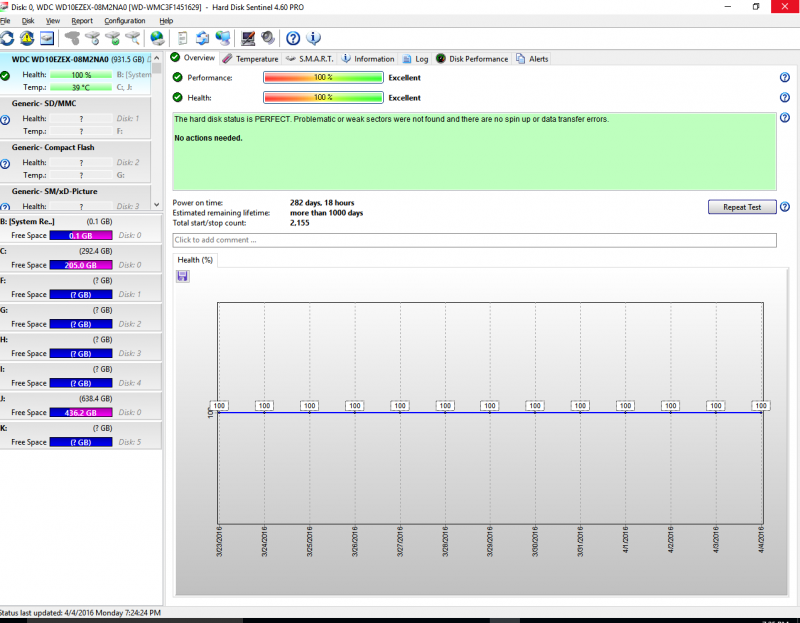This screenshot has height=623, width=800.
Task: Click the Performance 100 % gradient bar
Action: pos(323,78)
